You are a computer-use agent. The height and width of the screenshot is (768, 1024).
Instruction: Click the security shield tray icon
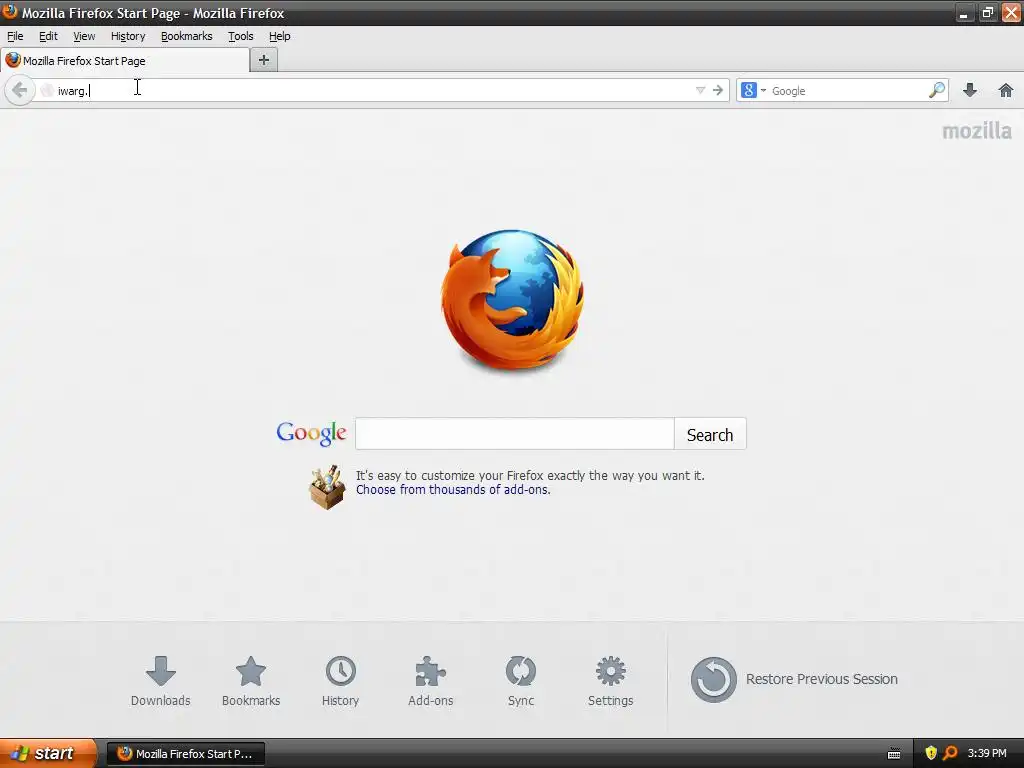(931, 753)
